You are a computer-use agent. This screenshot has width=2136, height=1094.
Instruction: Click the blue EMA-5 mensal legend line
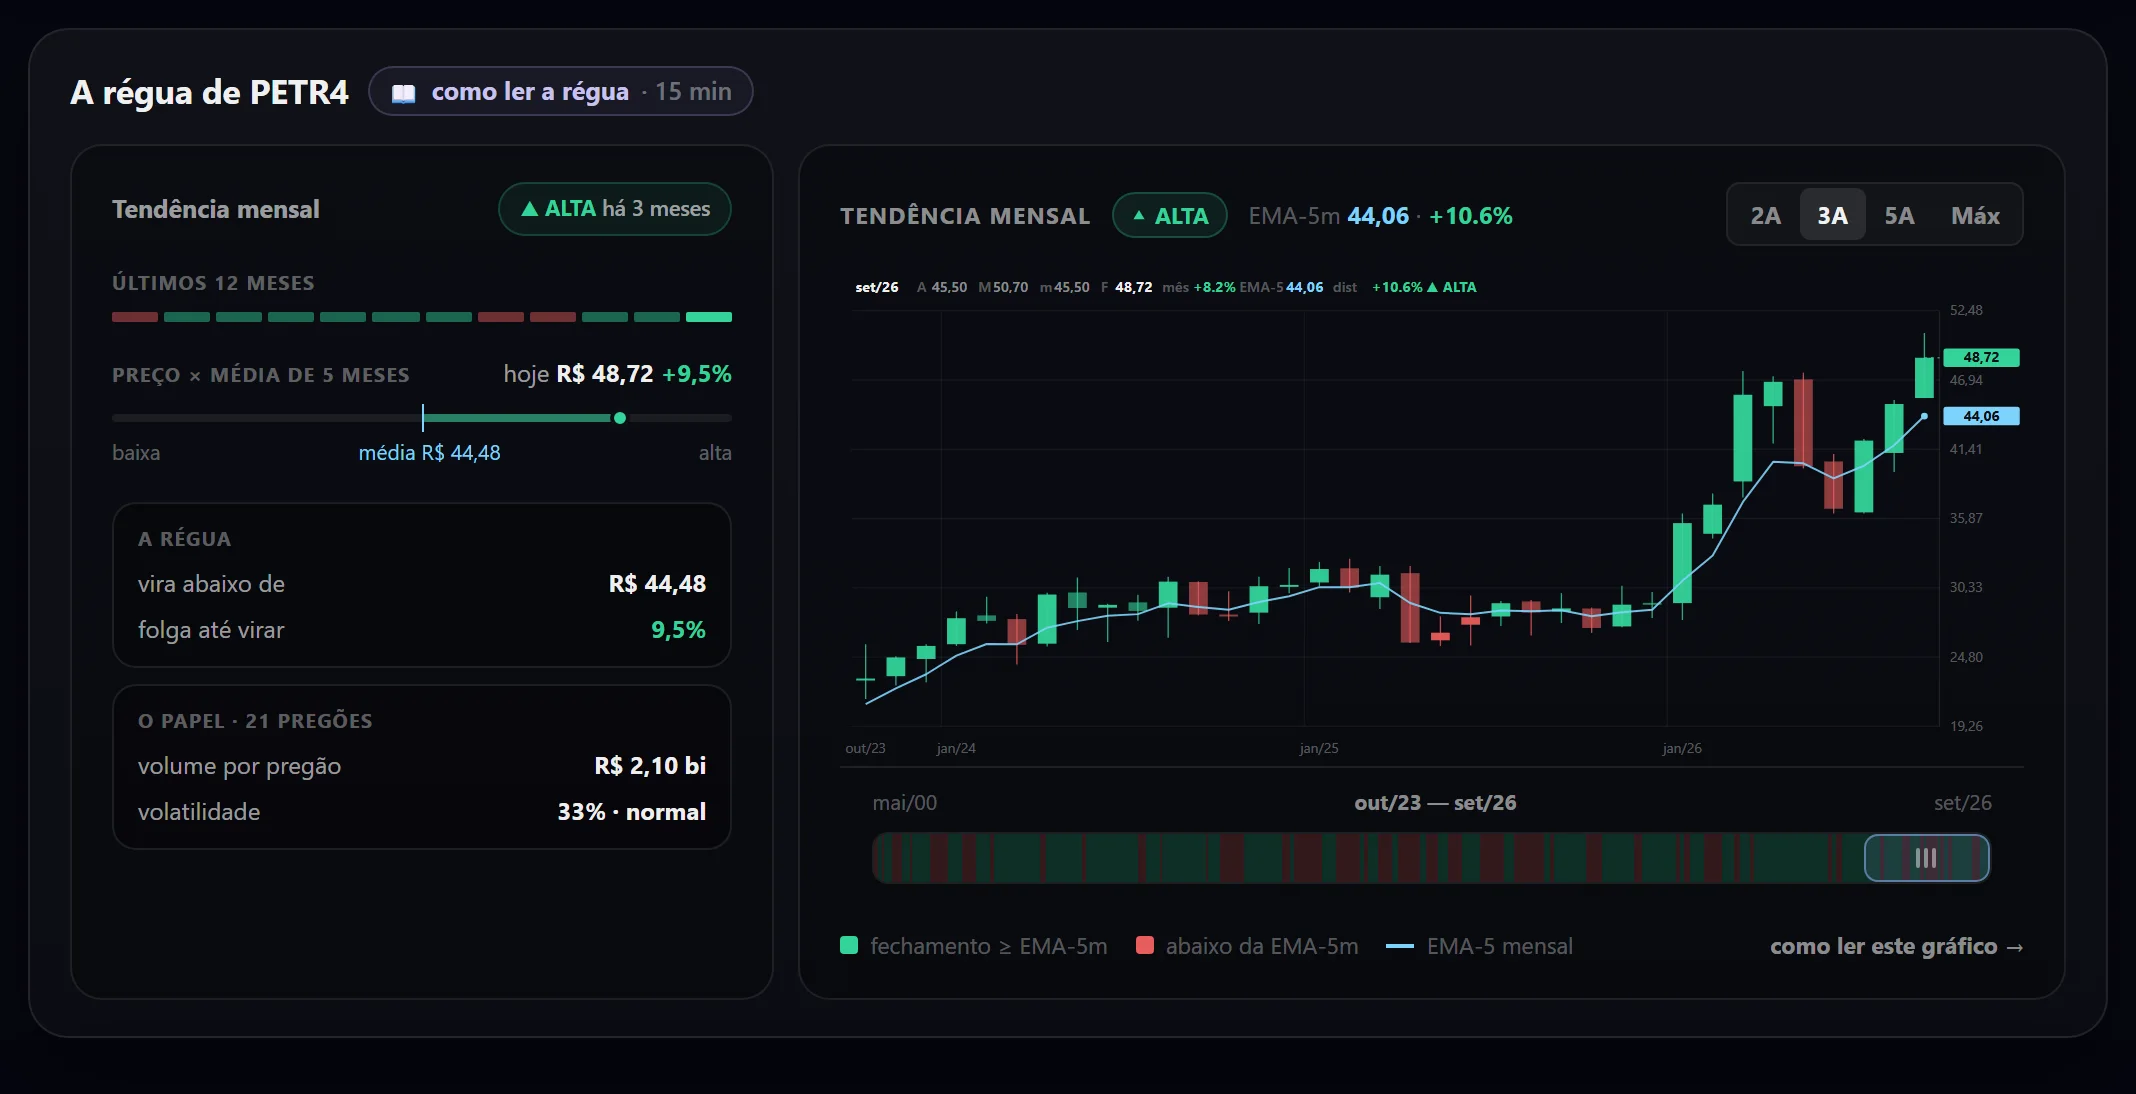[x=1400, y=946]
